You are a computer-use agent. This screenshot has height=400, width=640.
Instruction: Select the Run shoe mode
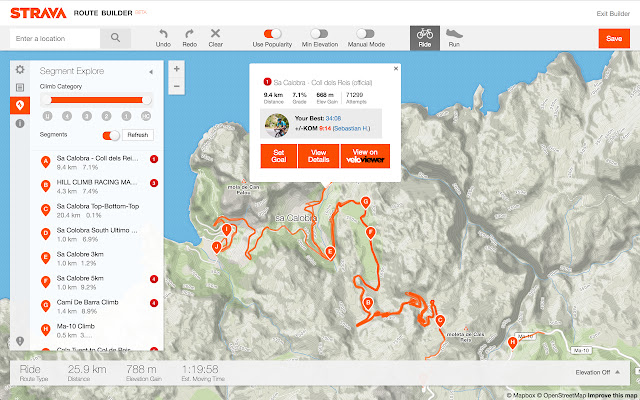pos(454,38)
